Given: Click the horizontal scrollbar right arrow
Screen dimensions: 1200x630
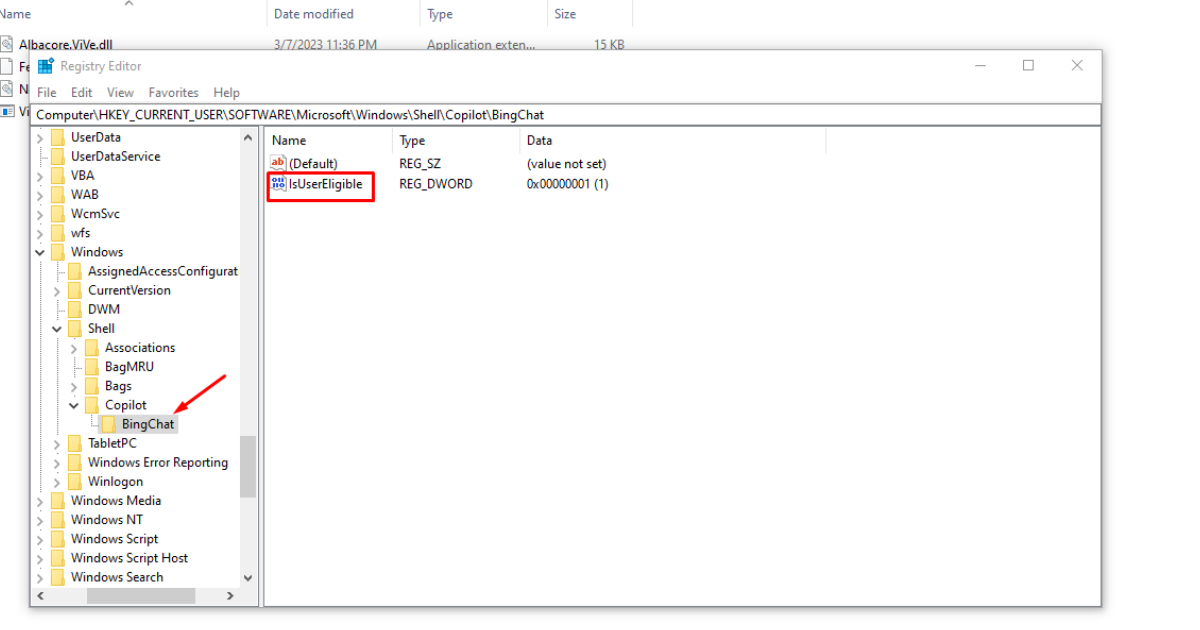Looking at the screenshot, I should 230,596.
